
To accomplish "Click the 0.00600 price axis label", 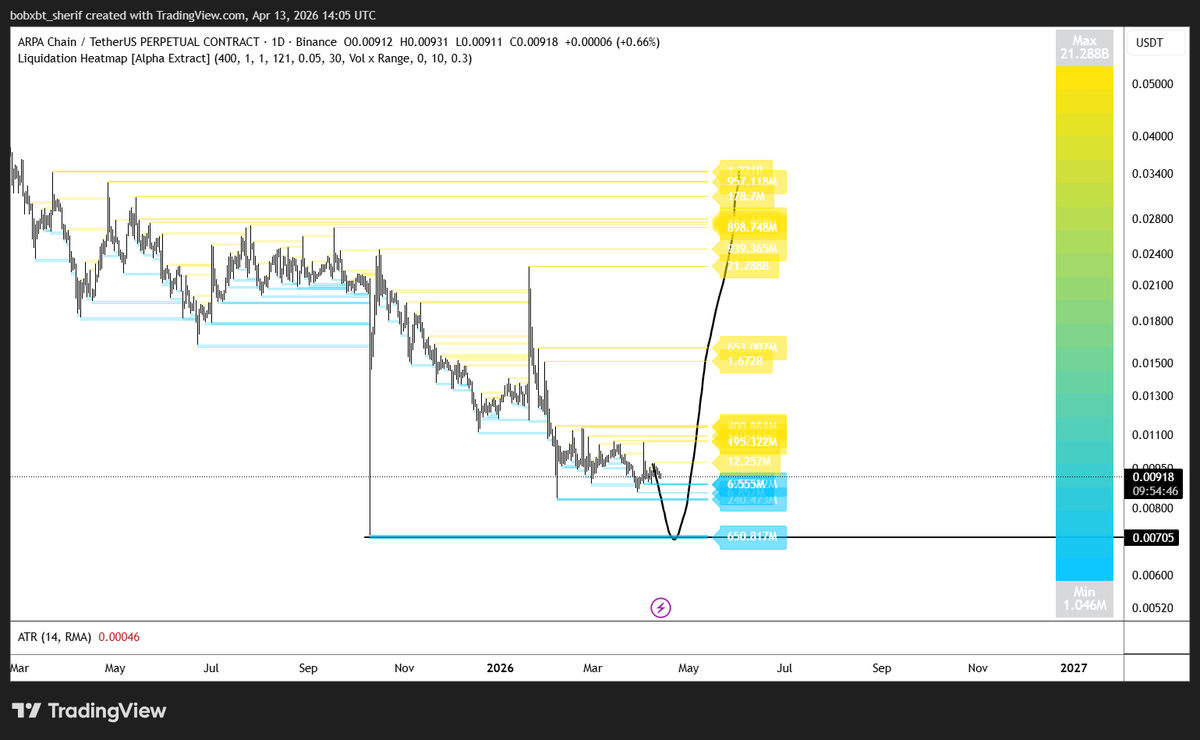I will (1151, 575).
